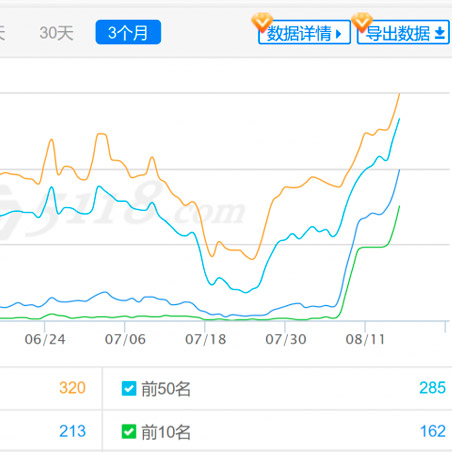Toggle the cyan 前50名 checkbox
This screenshot has width=452, height=452.
click(129, 388)
